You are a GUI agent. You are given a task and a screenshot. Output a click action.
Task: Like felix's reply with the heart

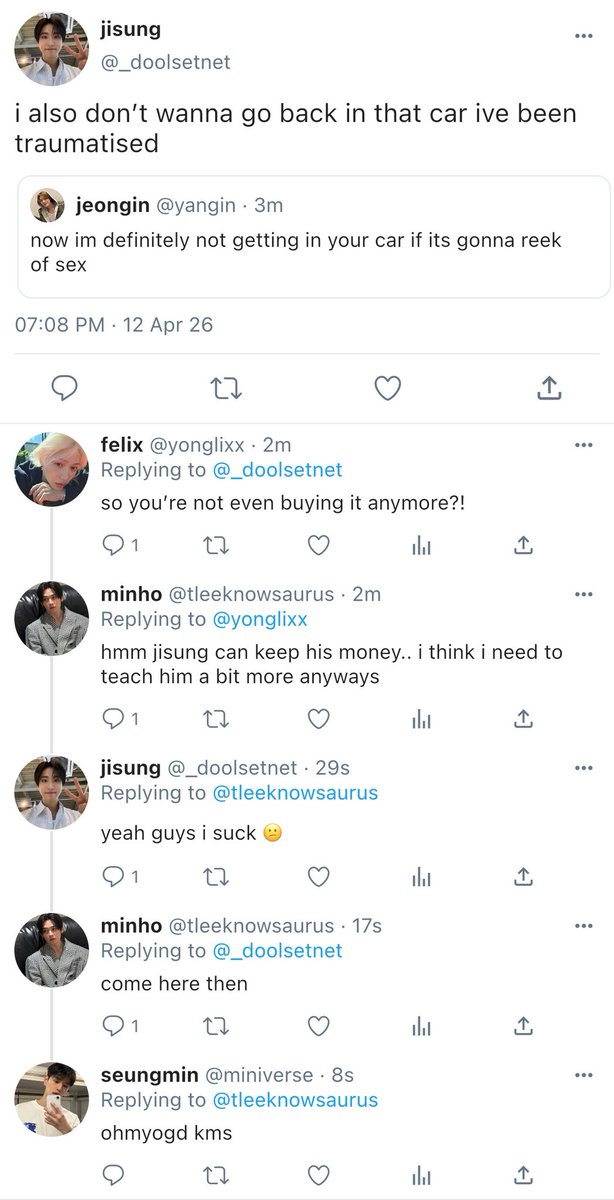[x=318, y=546]
